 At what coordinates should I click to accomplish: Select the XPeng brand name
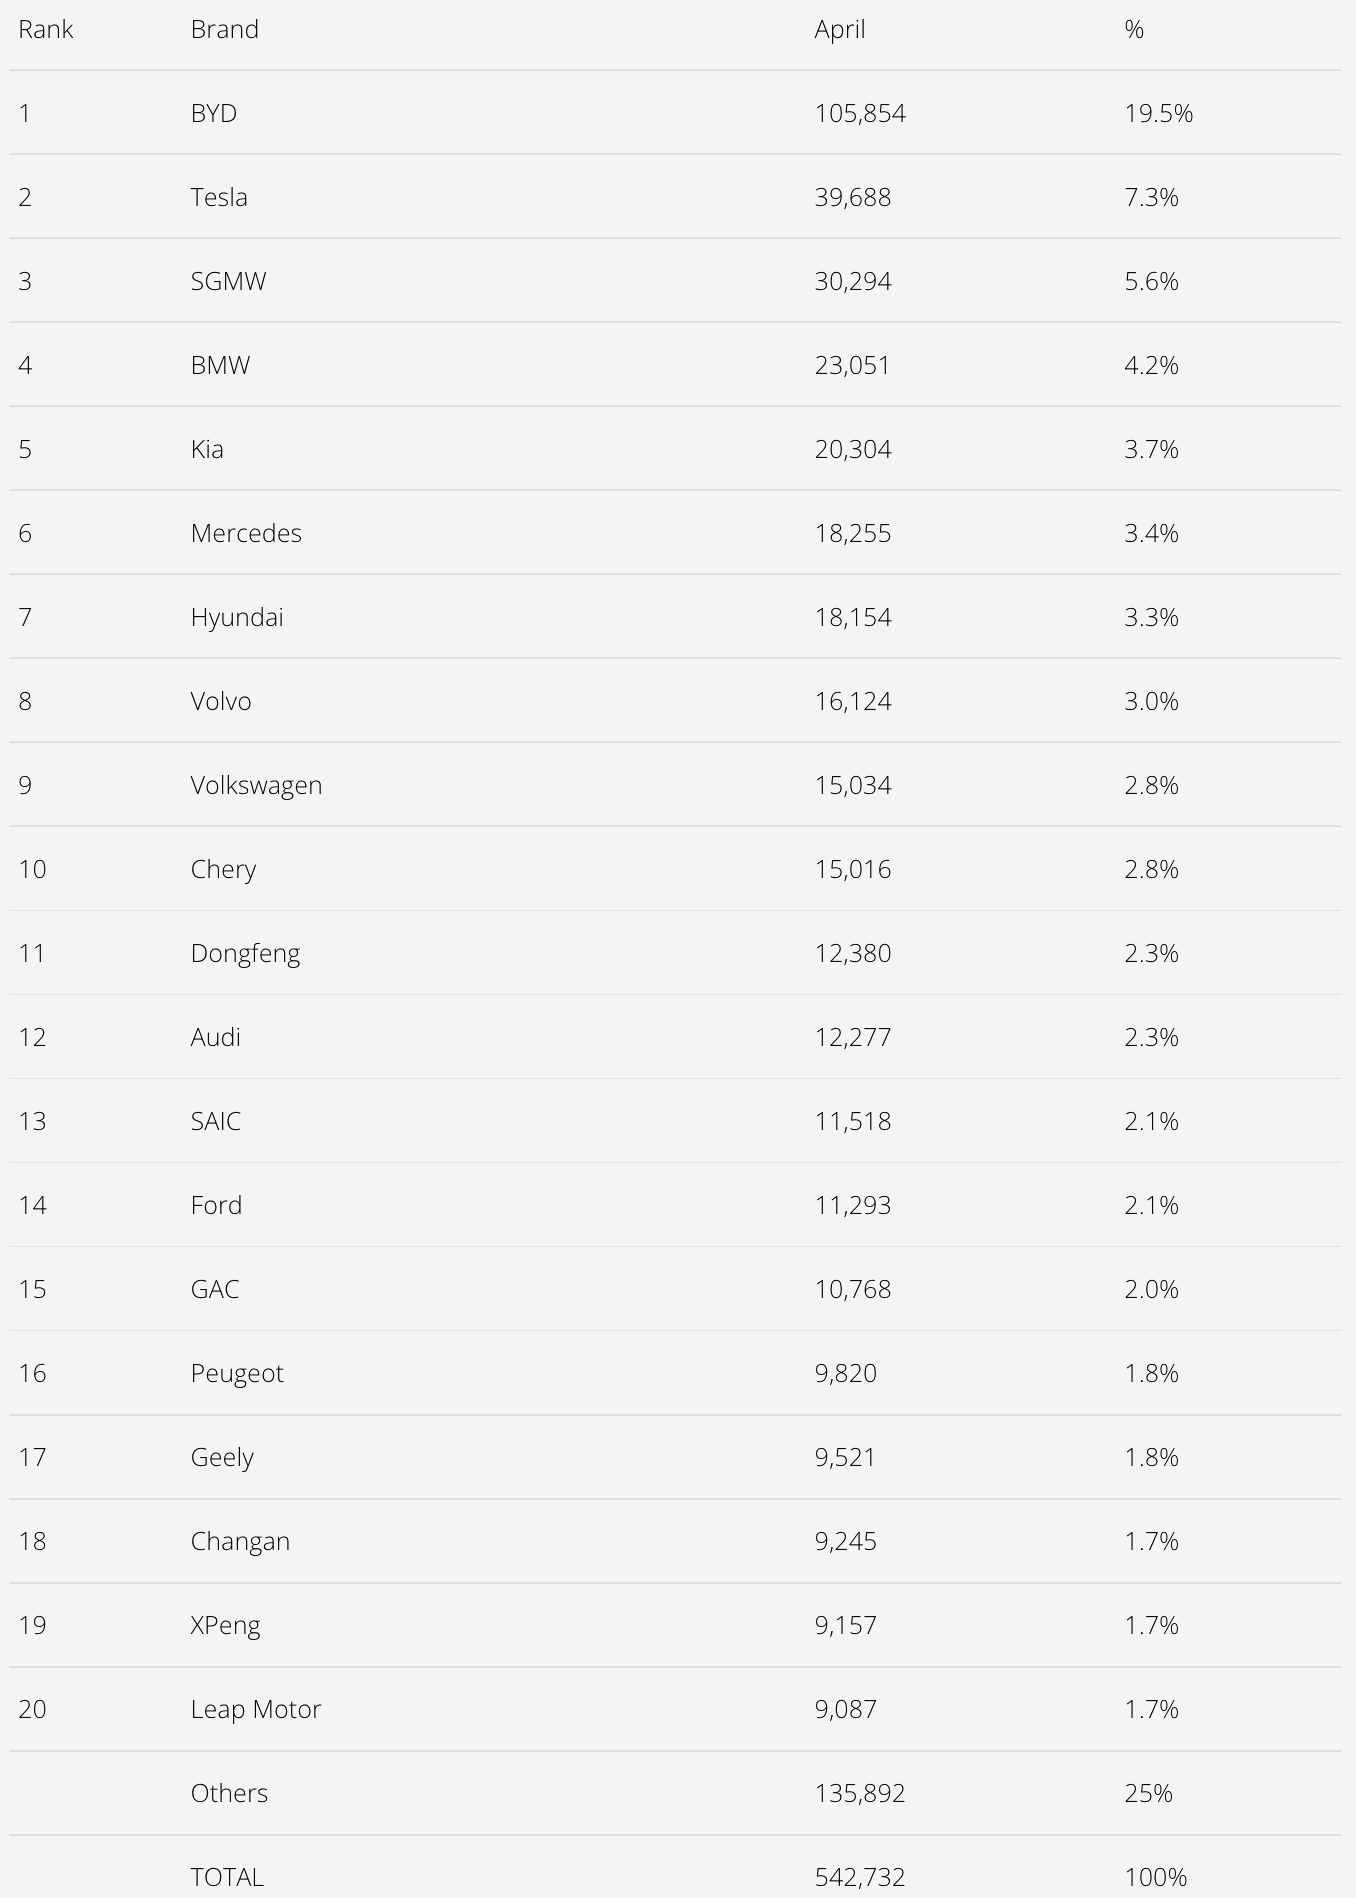(226, 1626)
